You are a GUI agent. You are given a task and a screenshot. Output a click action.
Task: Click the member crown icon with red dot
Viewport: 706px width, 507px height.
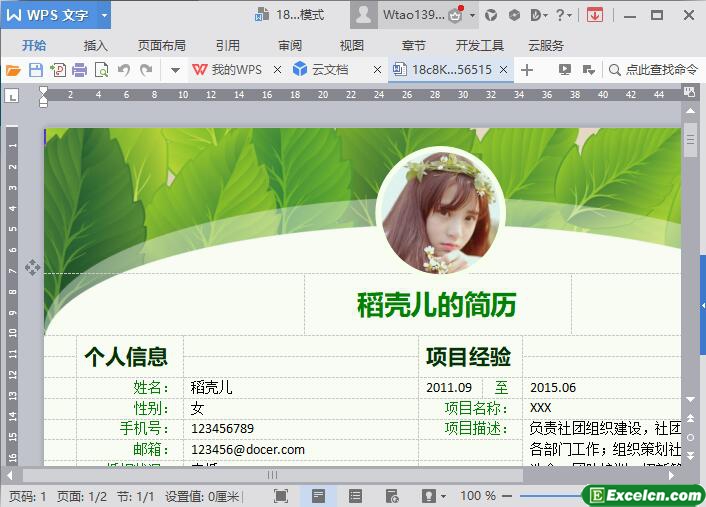point(456,15)
